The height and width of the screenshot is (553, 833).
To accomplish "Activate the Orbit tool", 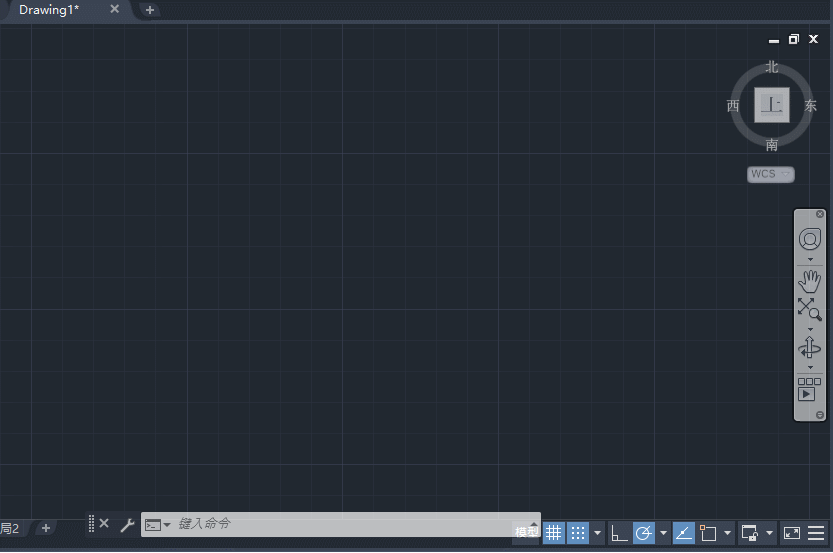I will tap(810, 348).
